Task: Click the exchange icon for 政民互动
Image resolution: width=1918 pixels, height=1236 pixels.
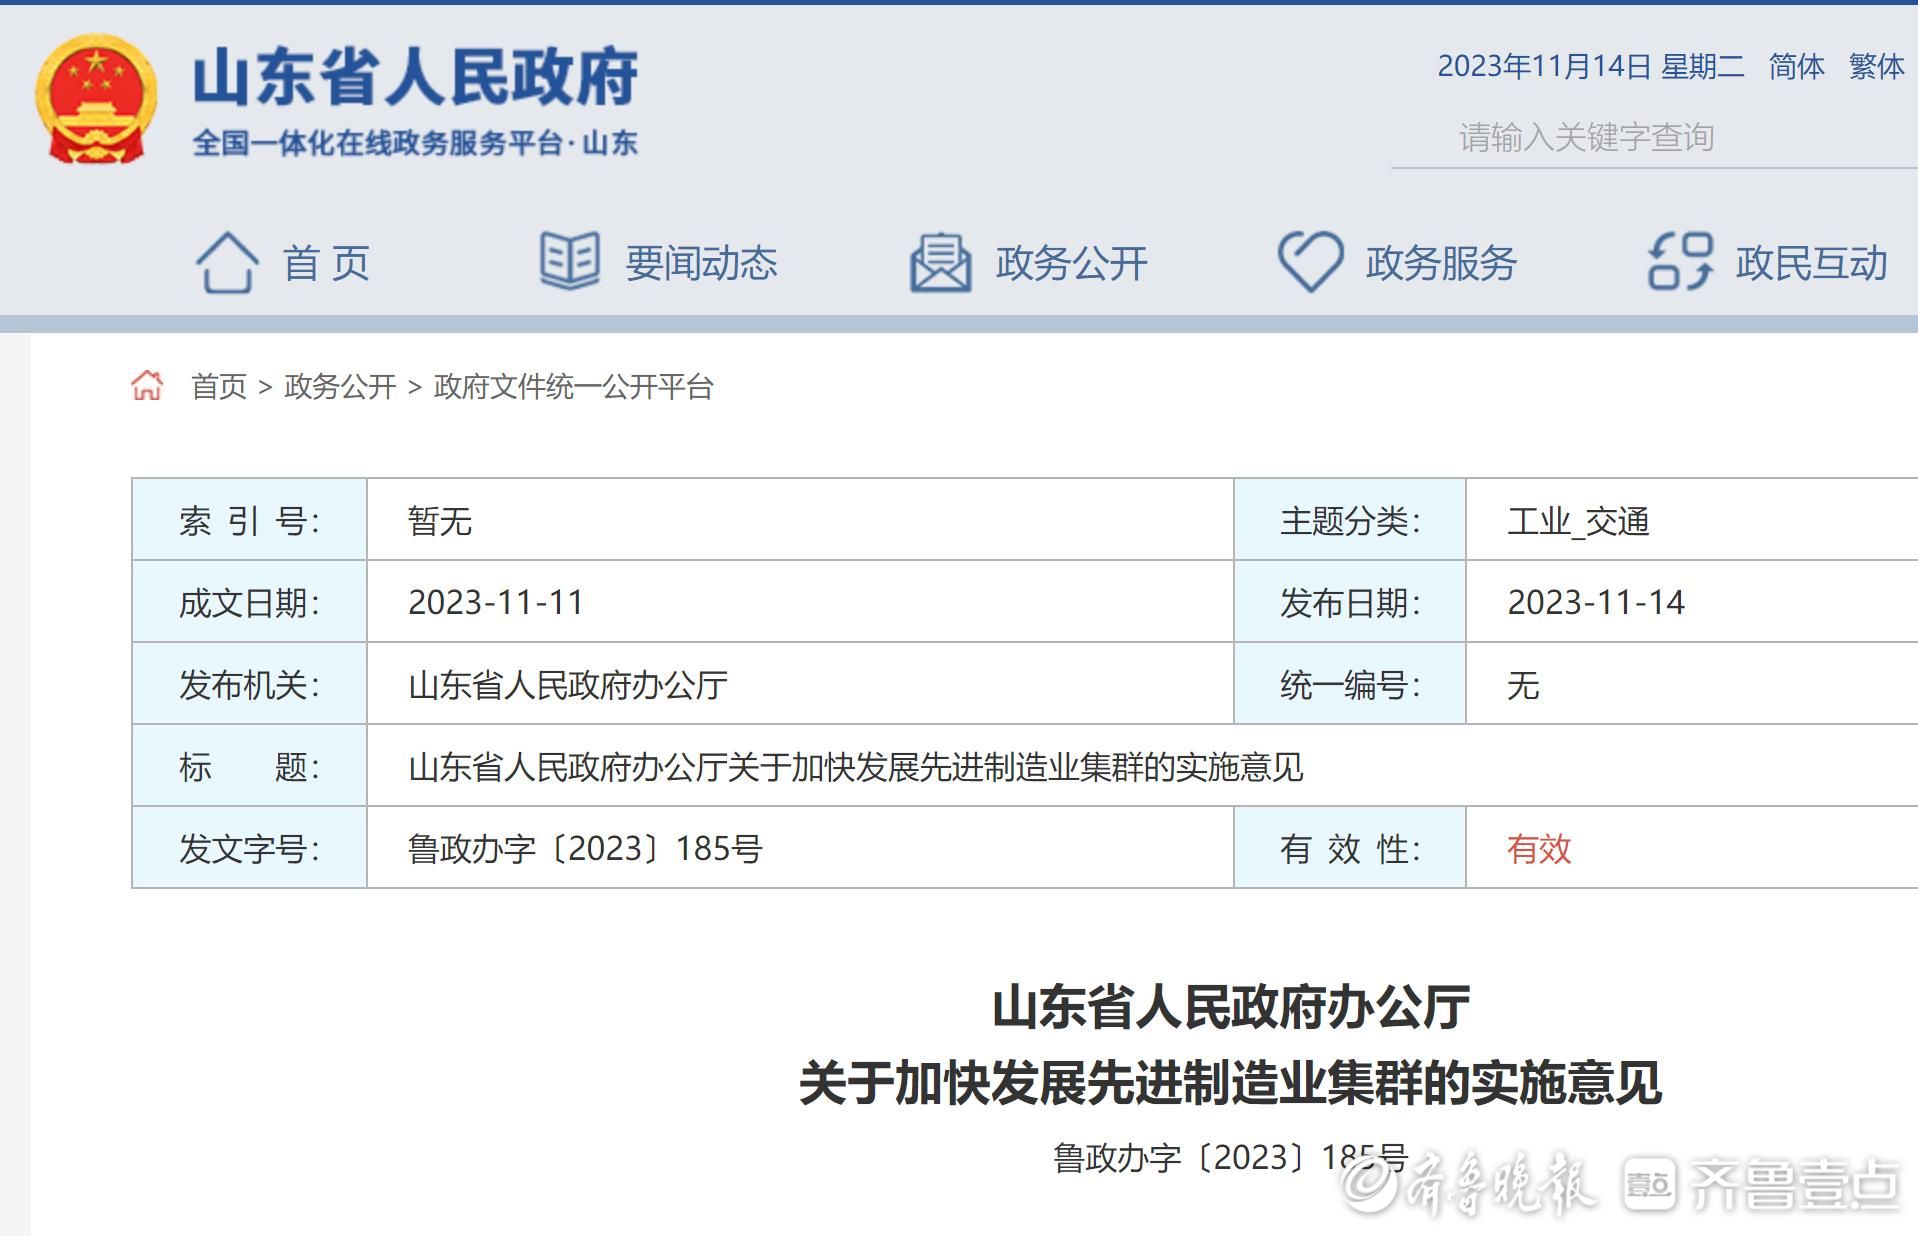Action: coord(1680,262)
